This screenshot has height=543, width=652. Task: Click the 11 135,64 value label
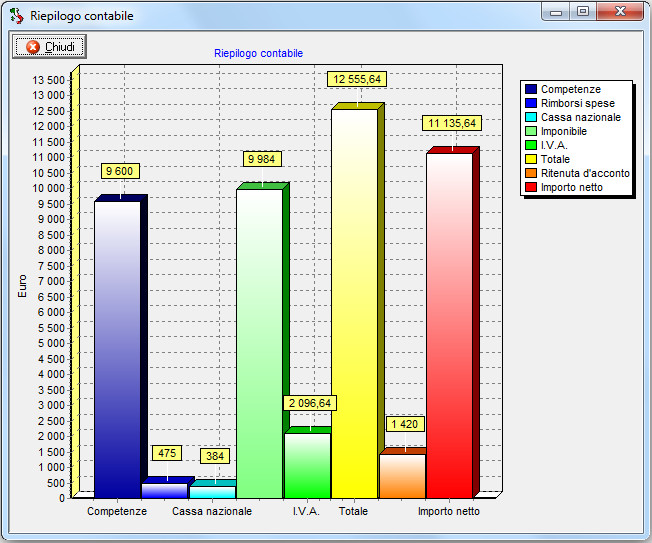pyautogui.click(x=452, y=123)
